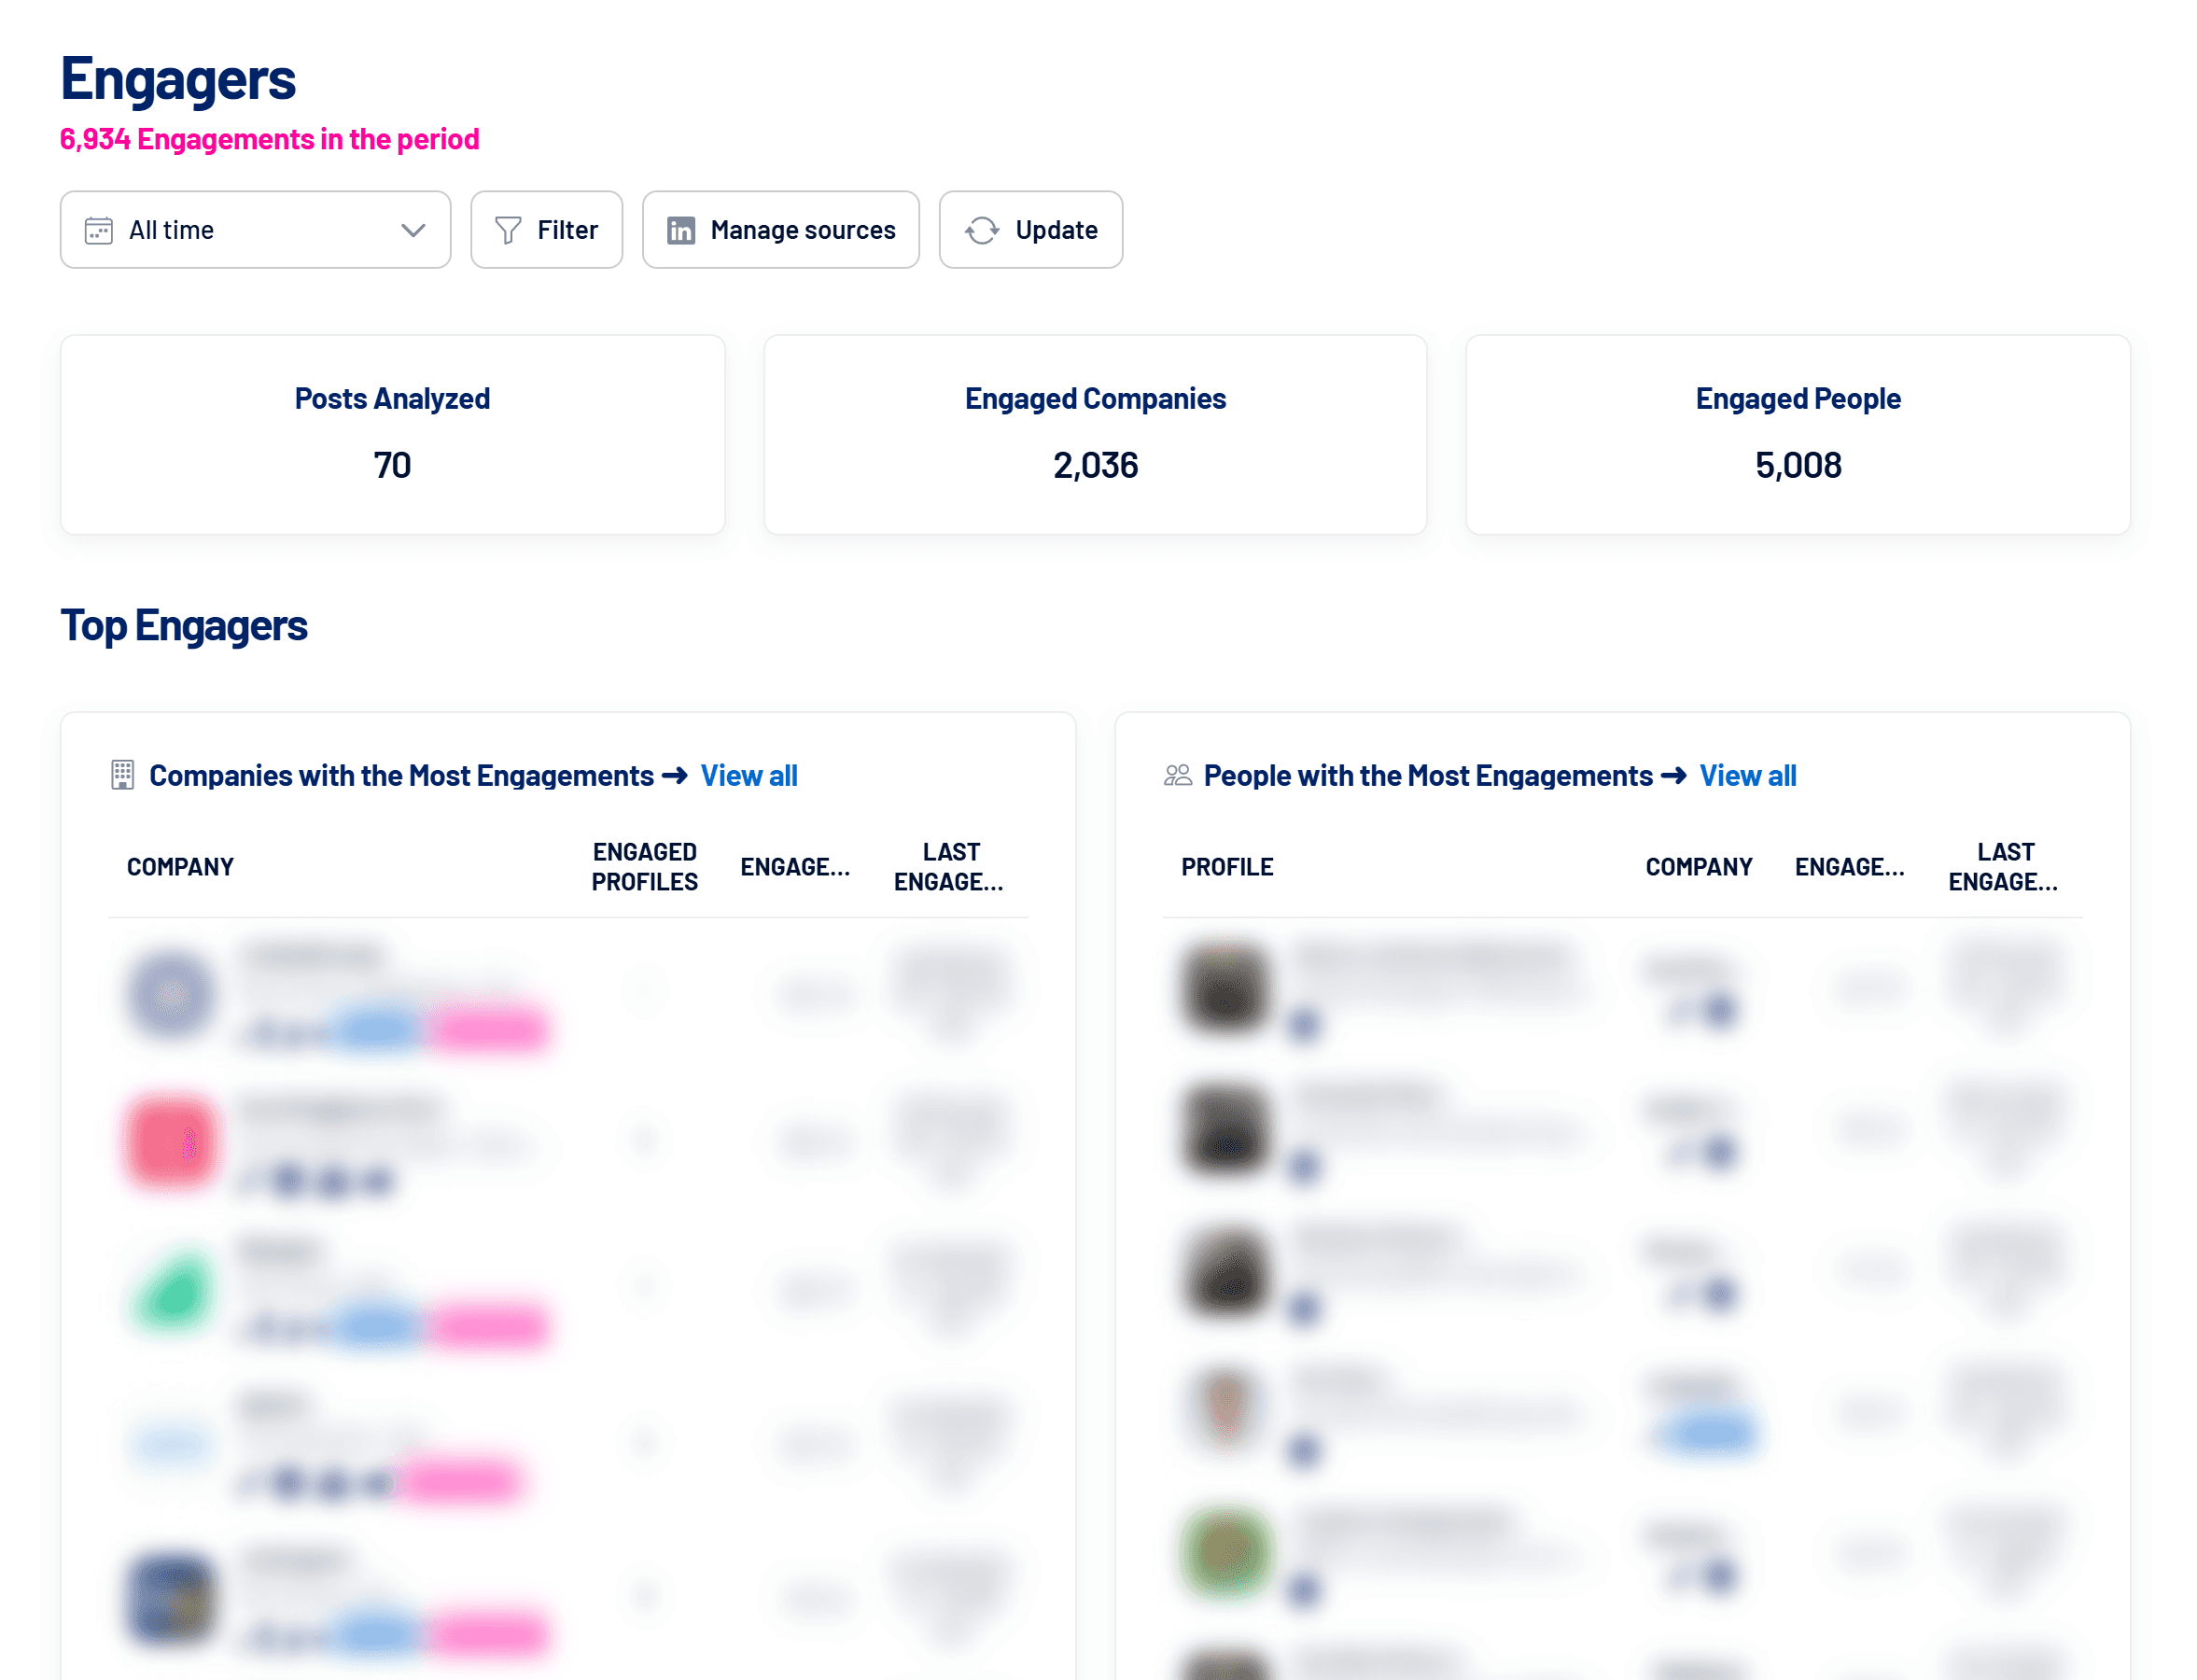This screenshot has height=1680, width=2197.
Task: Sort by ENGAGED PROFILES column header
Action: tap(644, 867)
